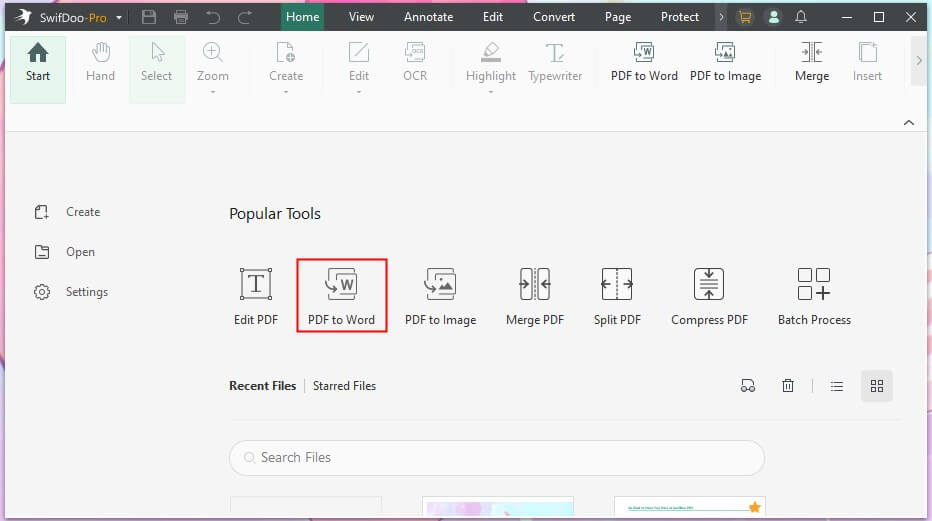
Task: Open the colorful middle file thumbnail
Action: pyautogui.click(x=498, y=507)
